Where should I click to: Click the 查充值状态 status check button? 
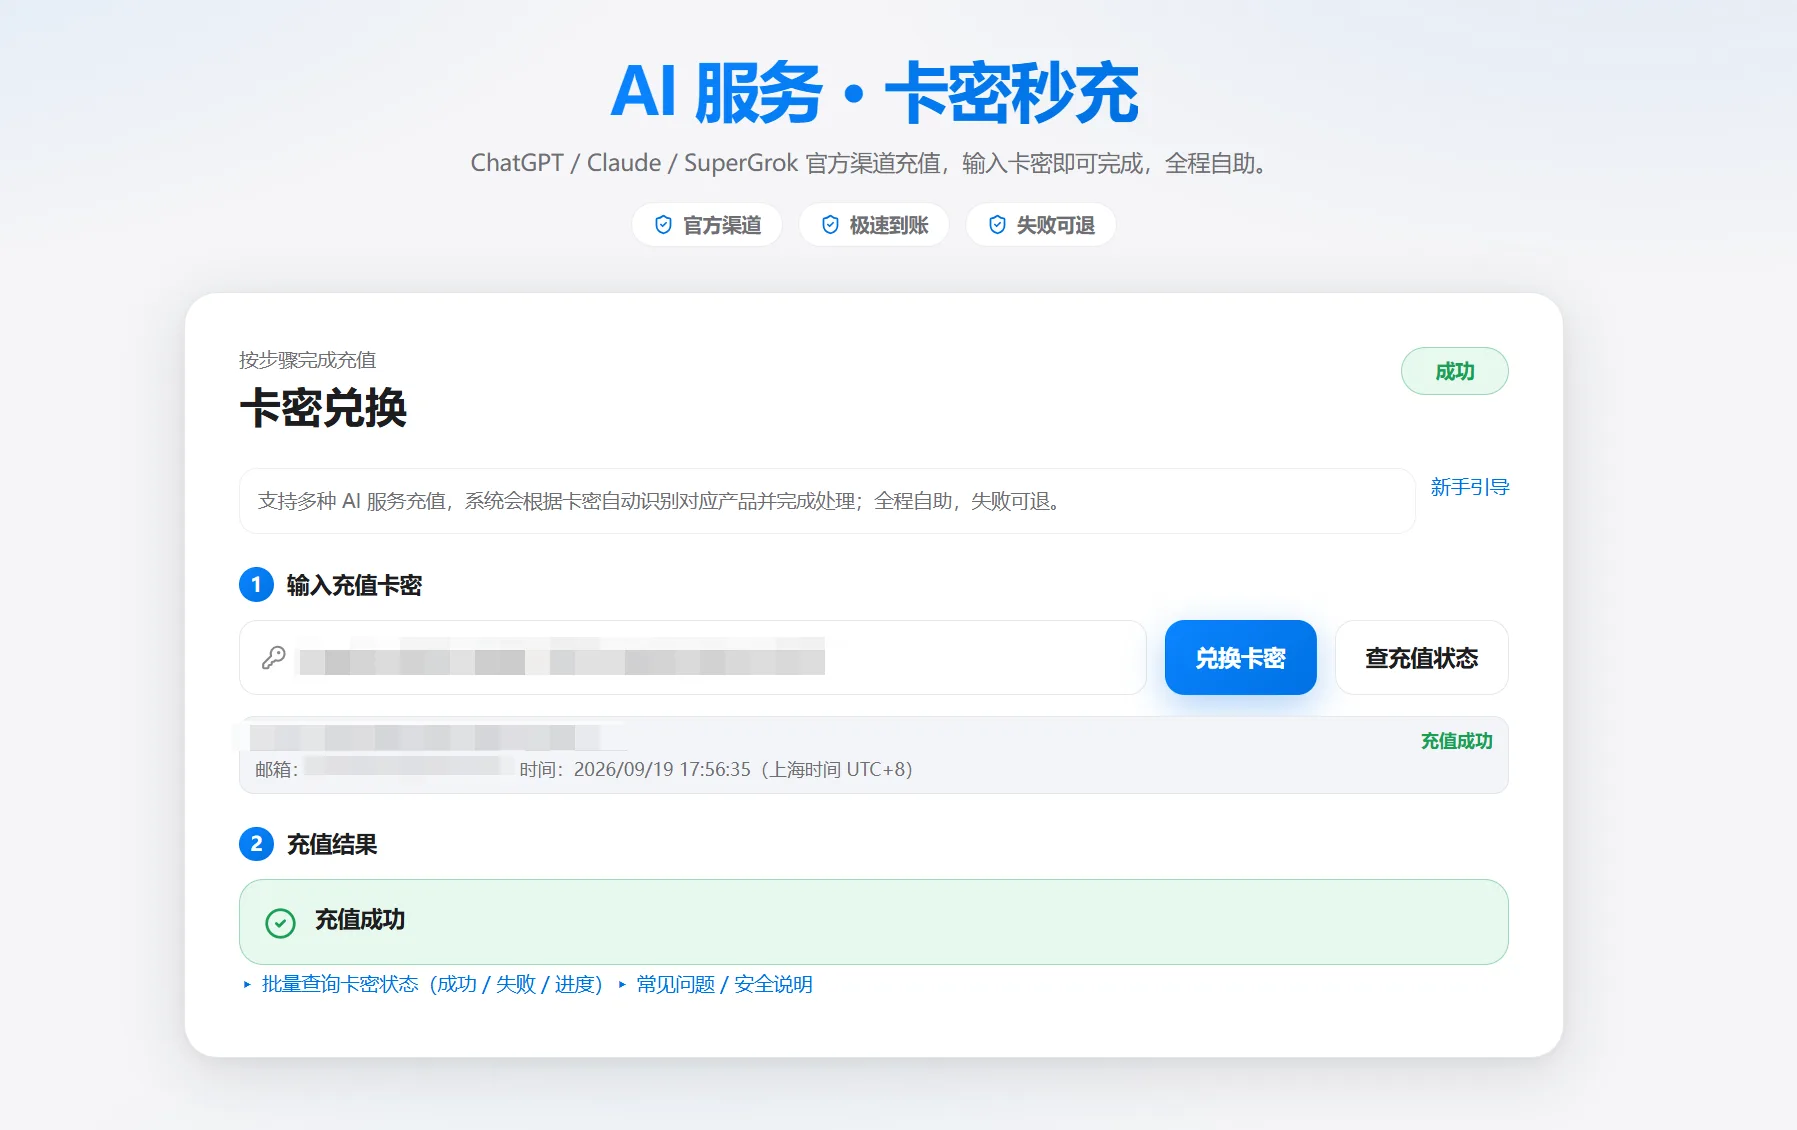1421,658
